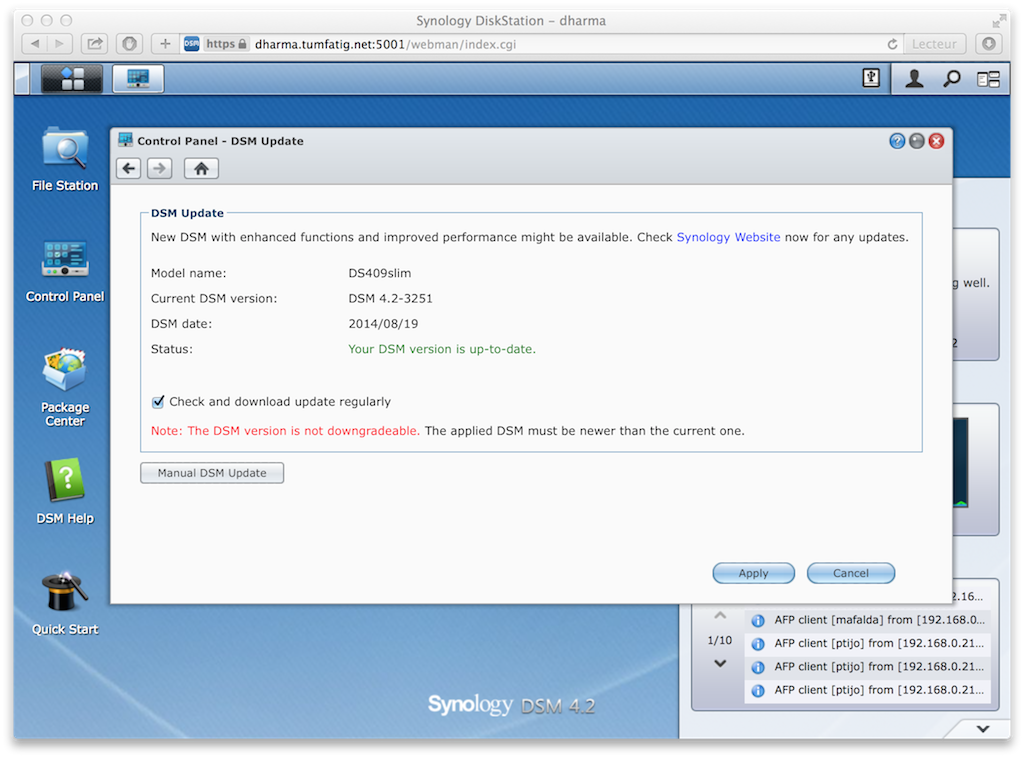Click info icon beside the mafalda log entry

point(758,620)
